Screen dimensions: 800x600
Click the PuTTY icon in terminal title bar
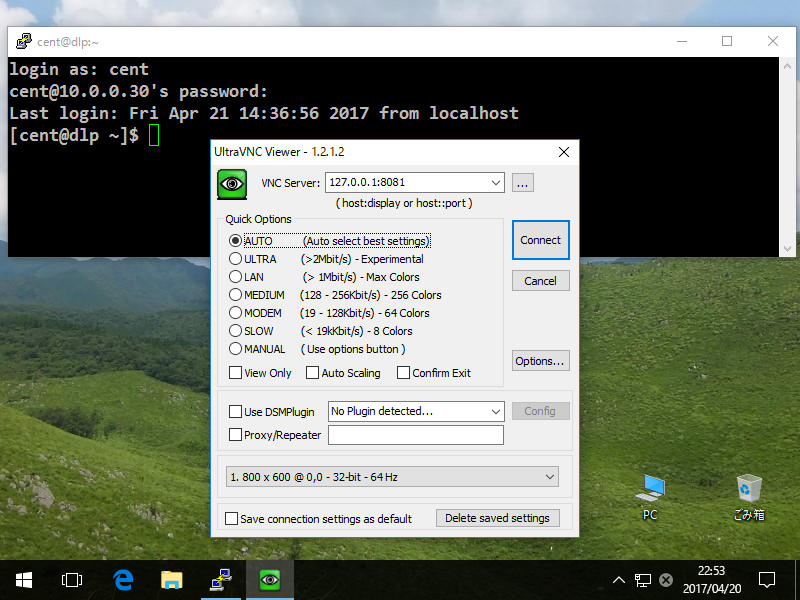(23, 41)
